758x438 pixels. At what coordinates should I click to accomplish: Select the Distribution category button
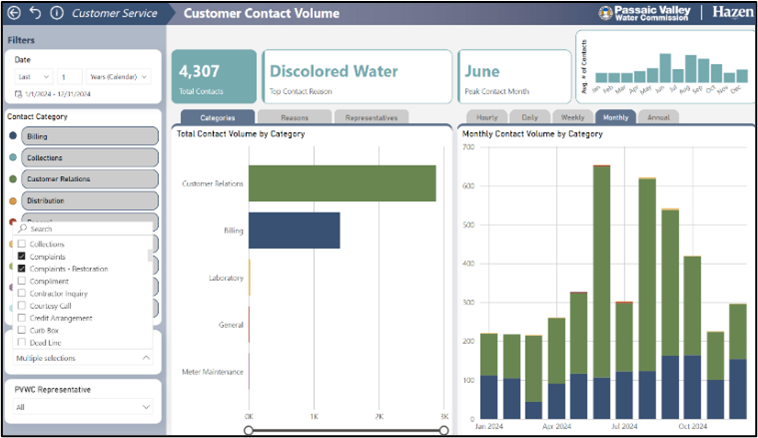click(x=88, y=200)
